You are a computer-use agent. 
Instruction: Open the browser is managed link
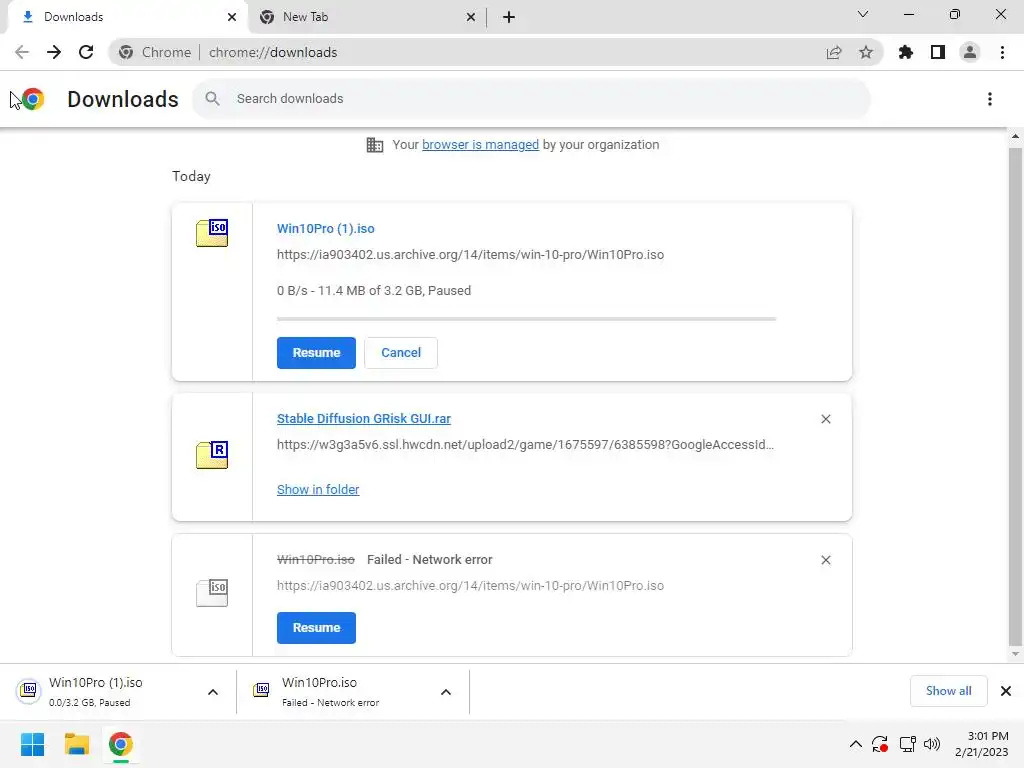[480, 144]
